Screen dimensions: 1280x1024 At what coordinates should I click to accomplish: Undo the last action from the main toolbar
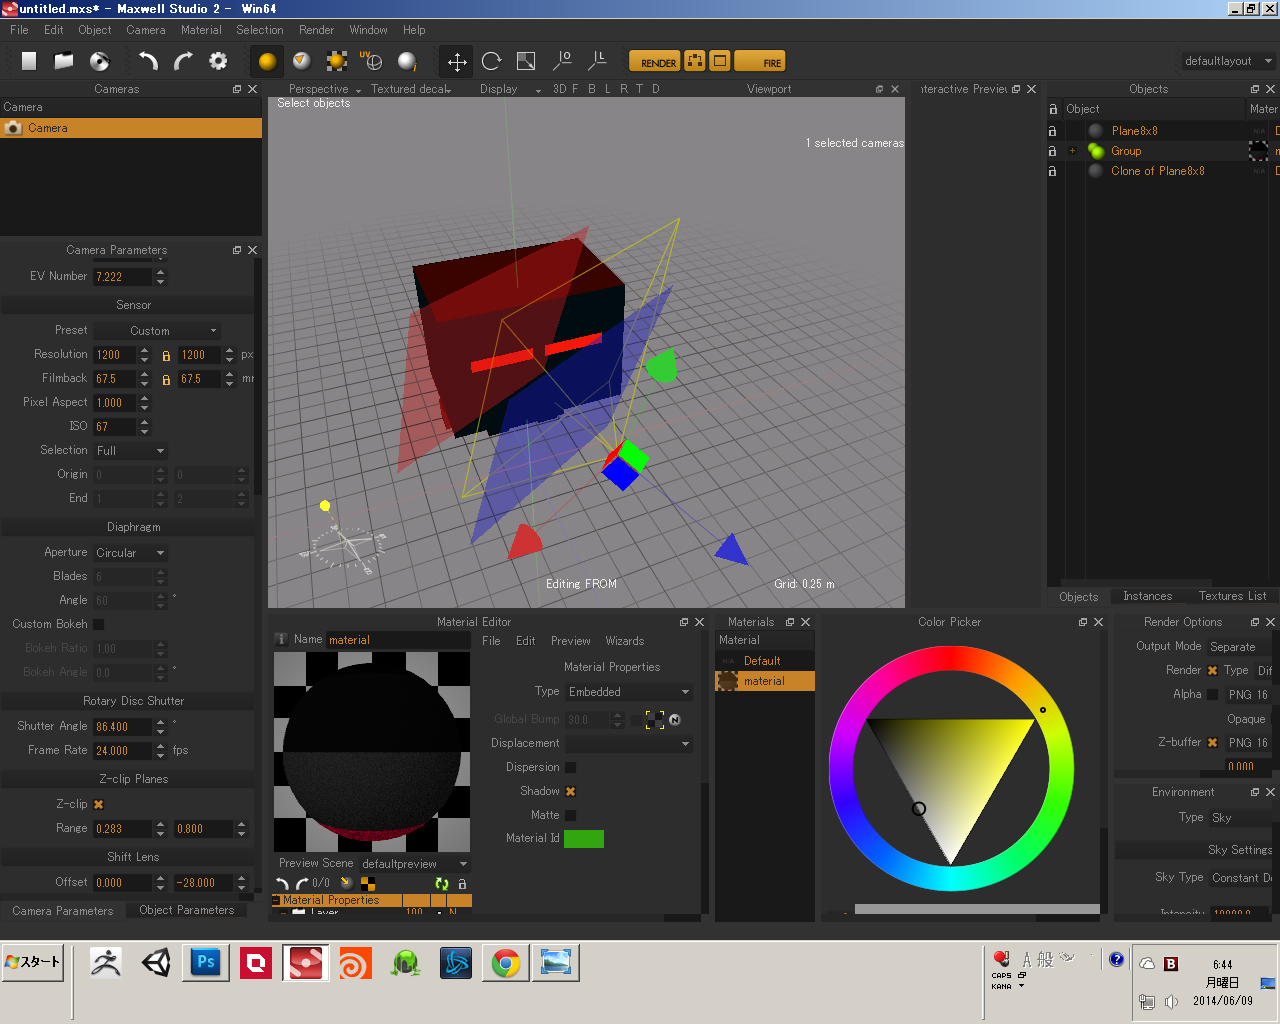click(148, 61)
